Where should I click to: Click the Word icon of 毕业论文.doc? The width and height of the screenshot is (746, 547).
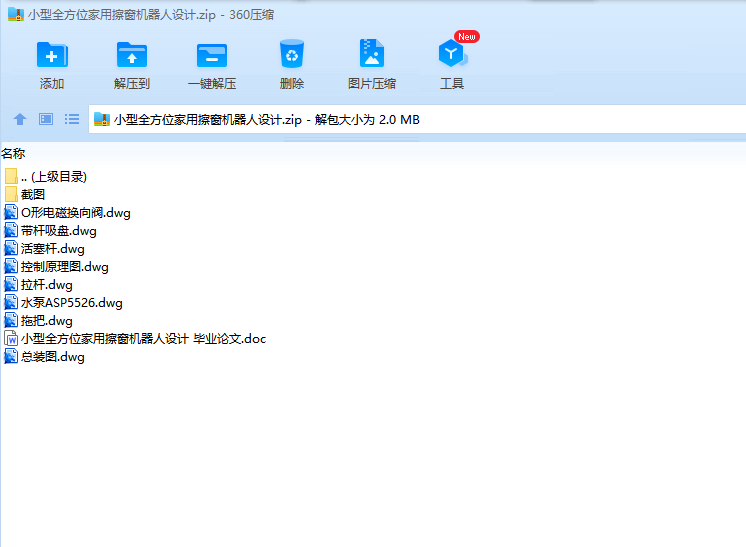[11, 338]
